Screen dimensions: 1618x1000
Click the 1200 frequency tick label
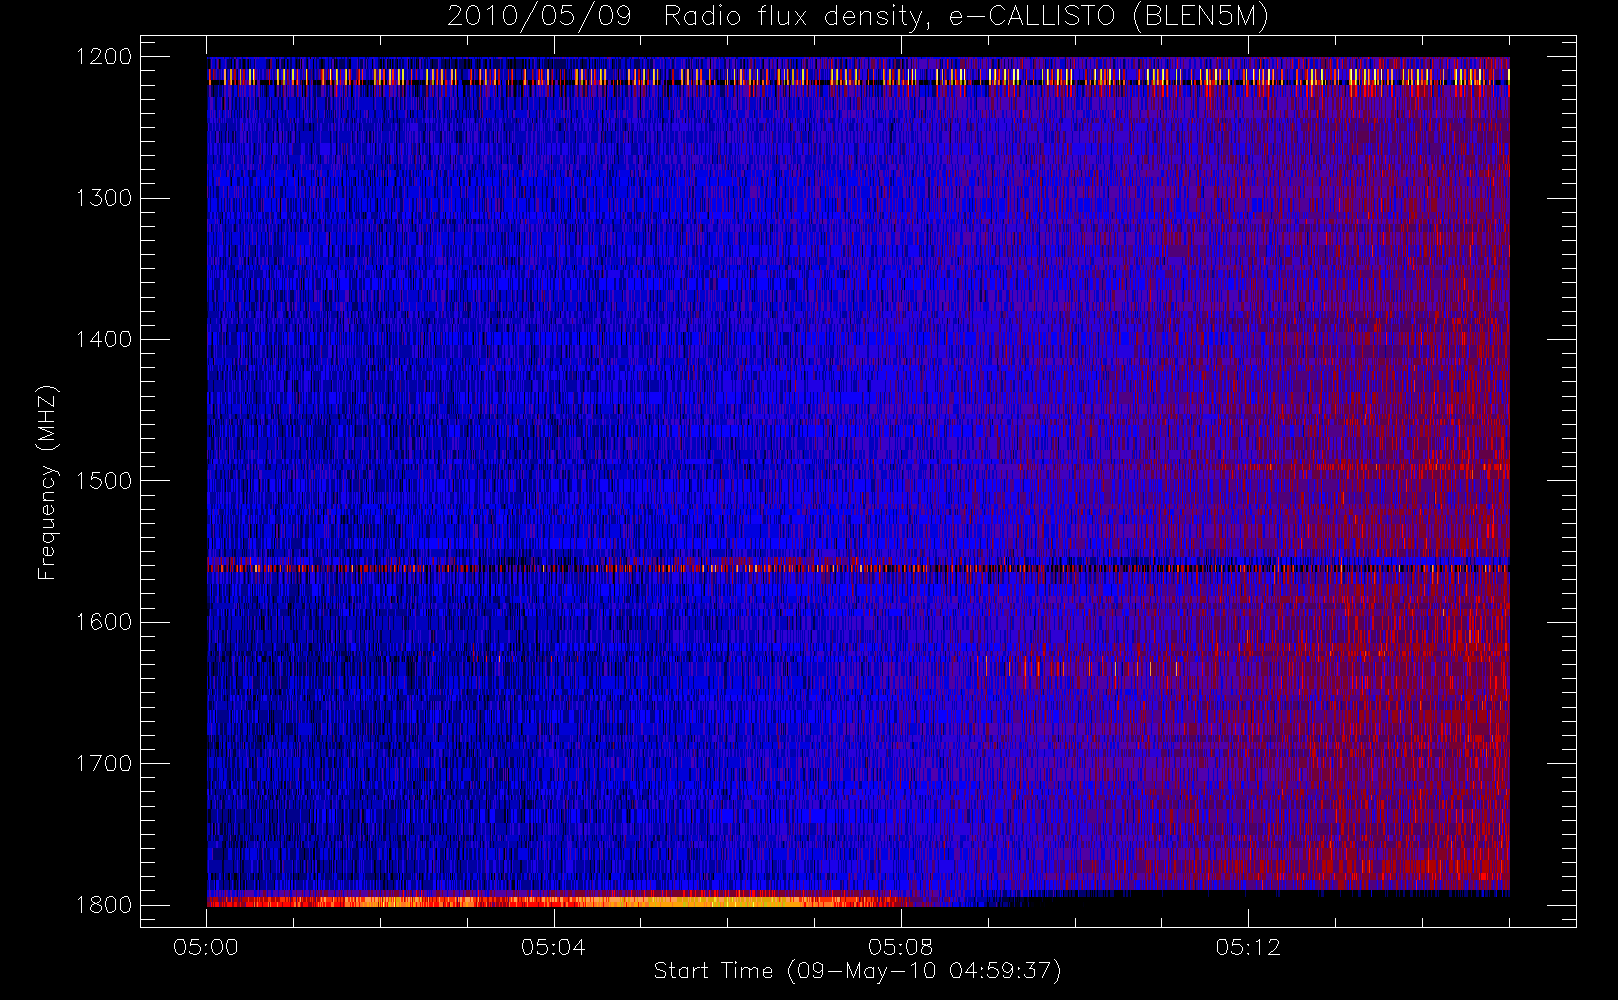[104, 57]
